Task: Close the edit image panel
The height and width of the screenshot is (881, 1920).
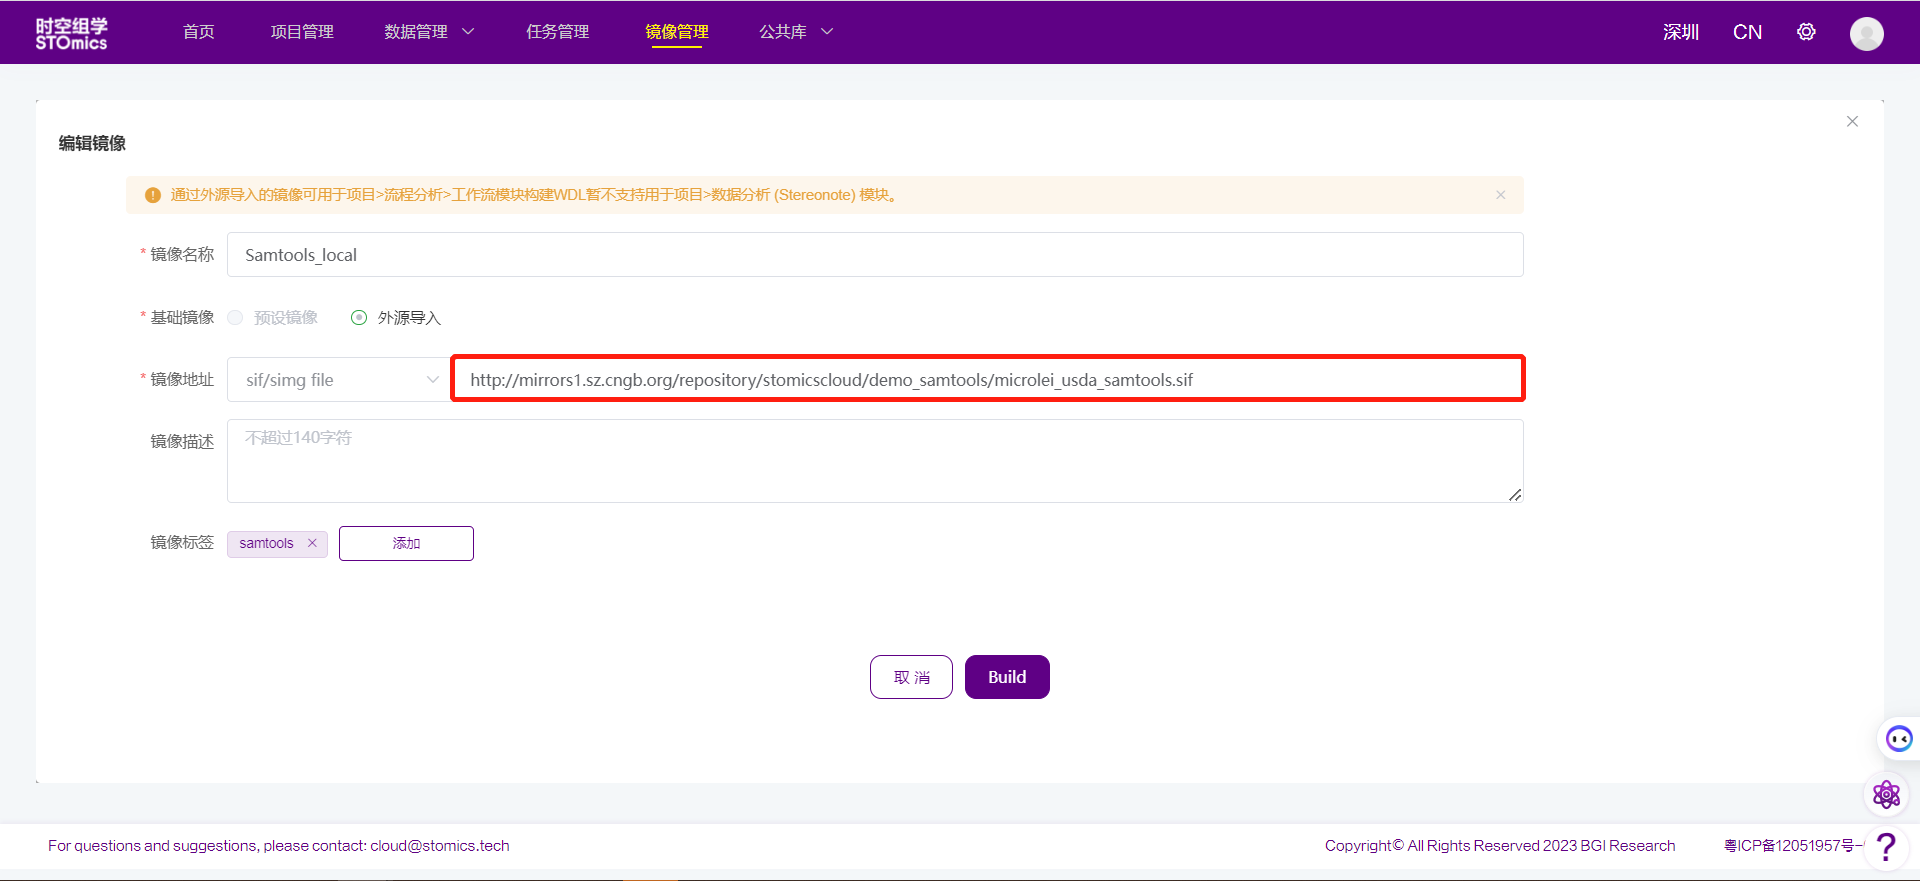Action: (x=1852, y=121)
